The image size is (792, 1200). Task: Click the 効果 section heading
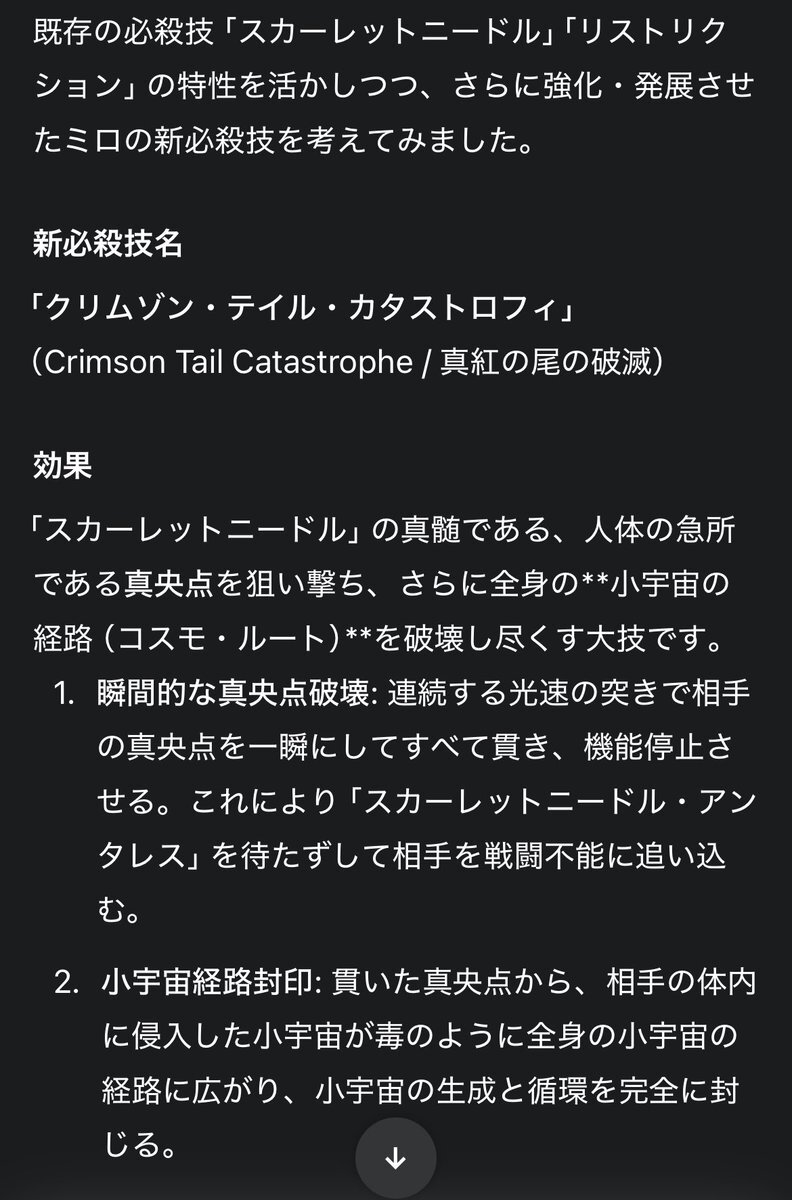point(62,467)
